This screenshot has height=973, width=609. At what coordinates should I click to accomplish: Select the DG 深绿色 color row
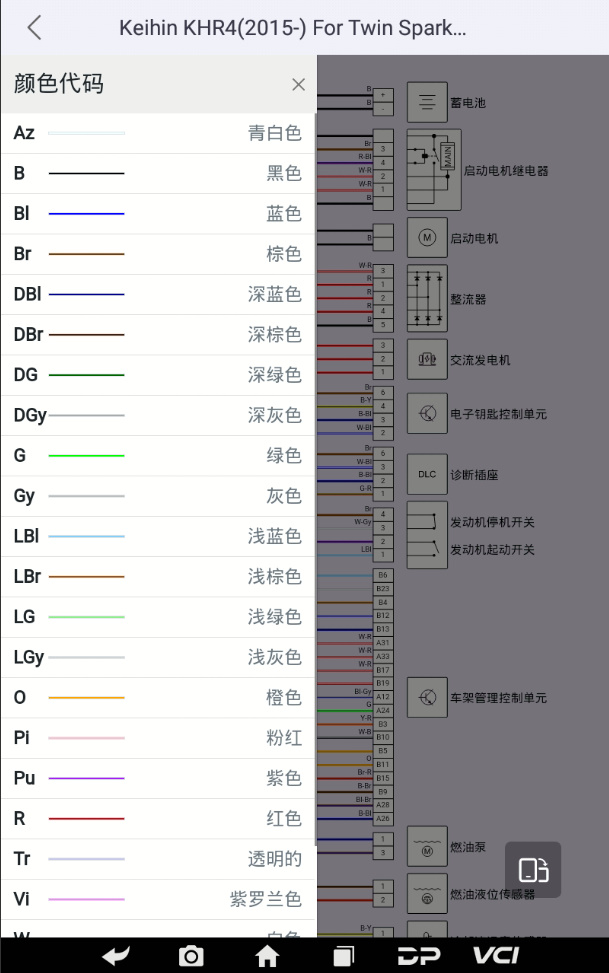click(x=158, y=375)
